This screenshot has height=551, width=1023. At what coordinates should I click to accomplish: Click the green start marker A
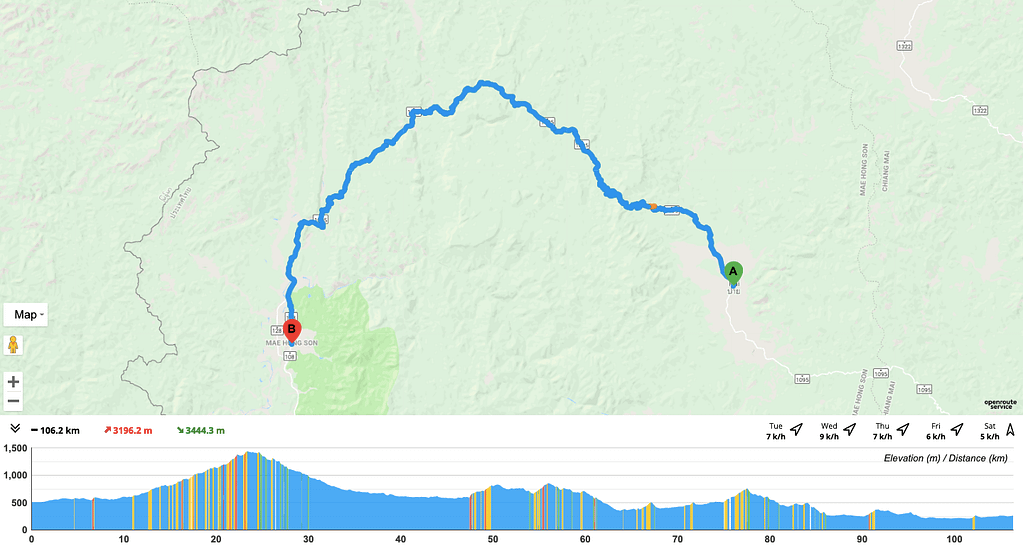733,272
